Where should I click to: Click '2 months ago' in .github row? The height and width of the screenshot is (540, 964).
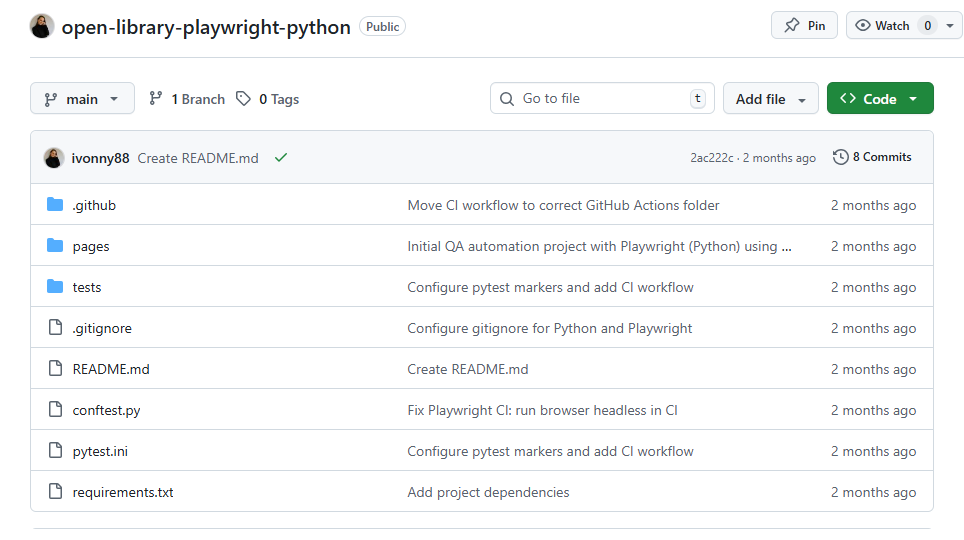coord(873,205)
